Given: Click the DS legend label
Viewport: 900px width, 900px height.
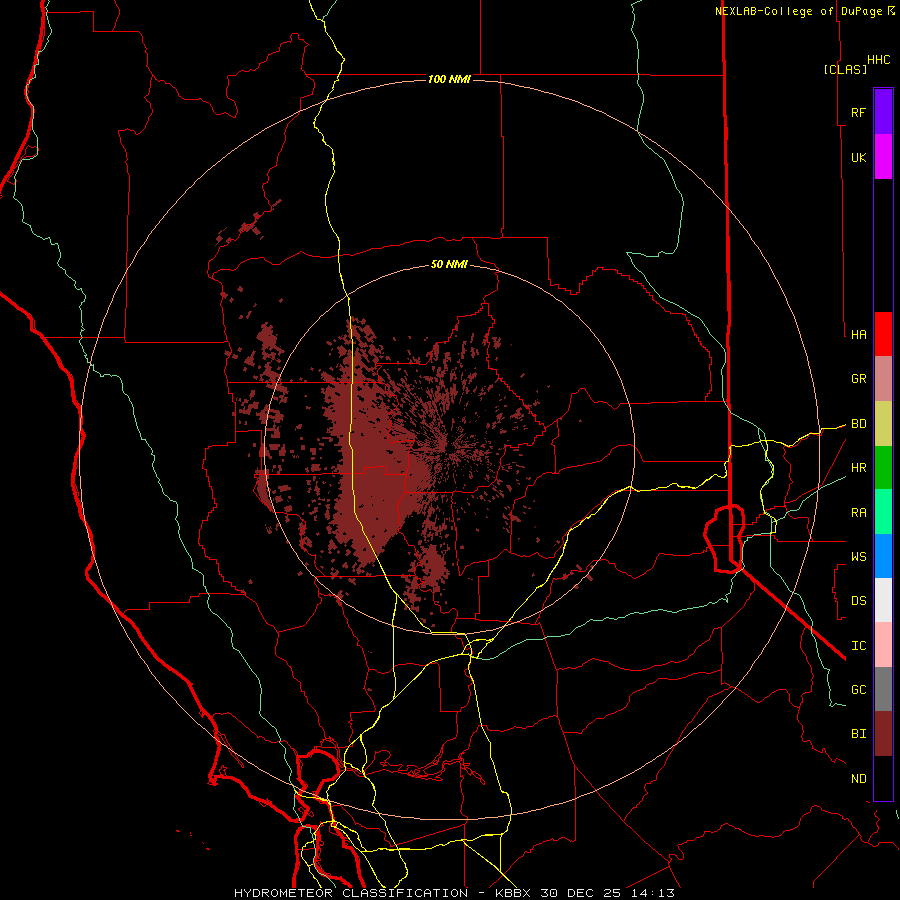Looking at the screenshot, I should point(858,601).
